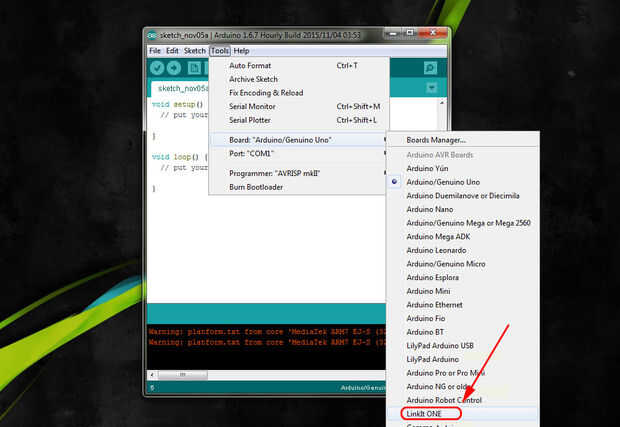Close the Arduino window
This screenshot has width=620, height=427.
[x=433, y=33]
